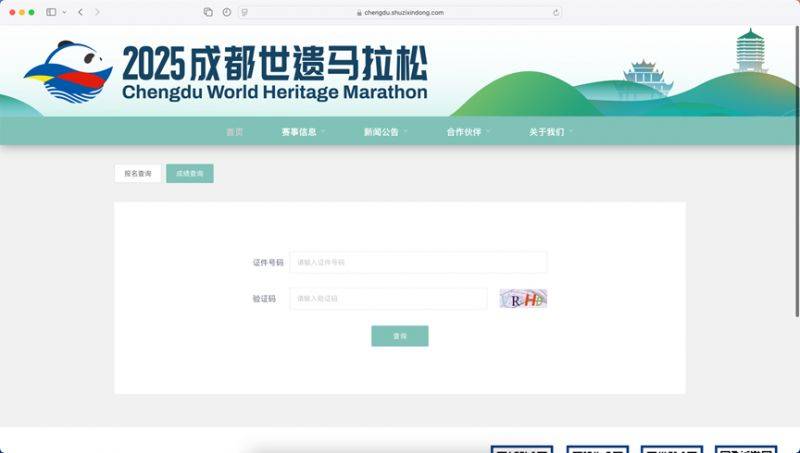The image size is (800, 453).
Task: Open the 新闻公告 navigation menu
Action: pos(381,132)
